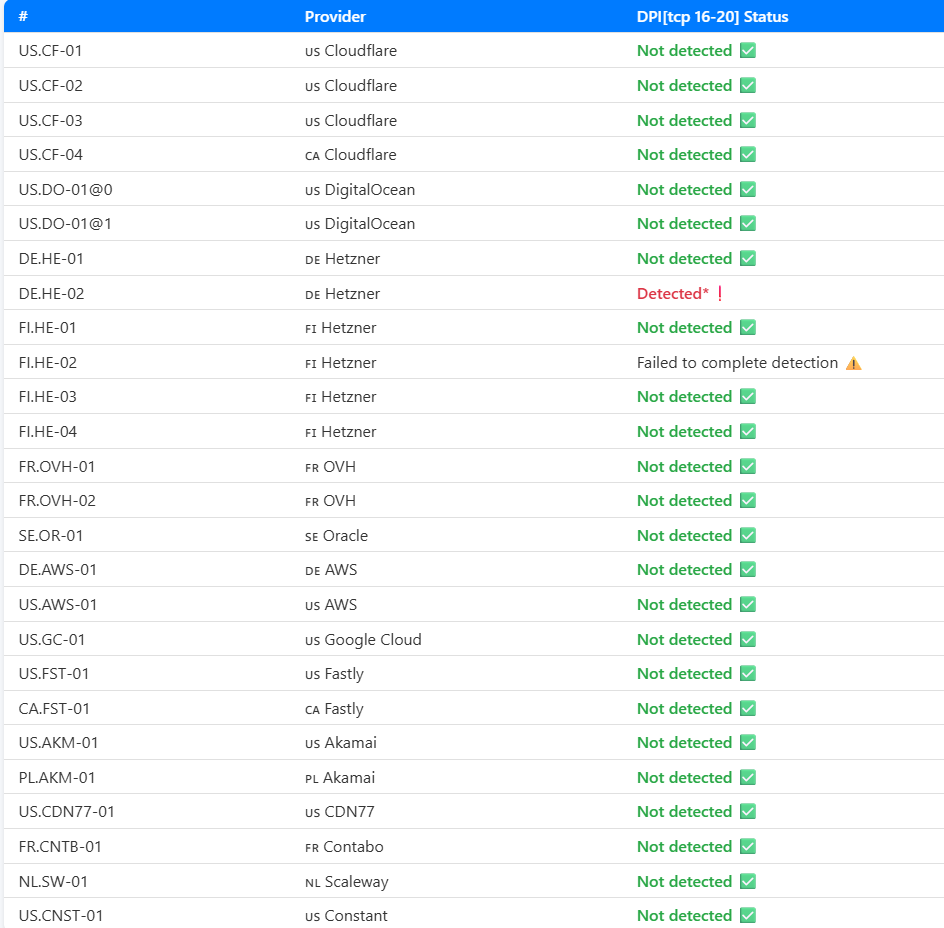The image size is (944, 928).
Task: Click the FR Contabo provider cell
Action: click(344, 847)
